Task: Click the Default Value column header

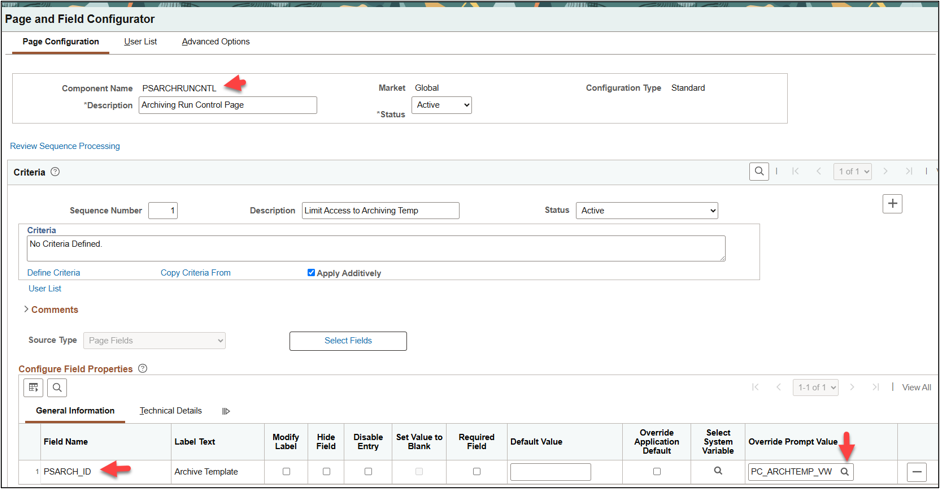Action: click(537, 442)
